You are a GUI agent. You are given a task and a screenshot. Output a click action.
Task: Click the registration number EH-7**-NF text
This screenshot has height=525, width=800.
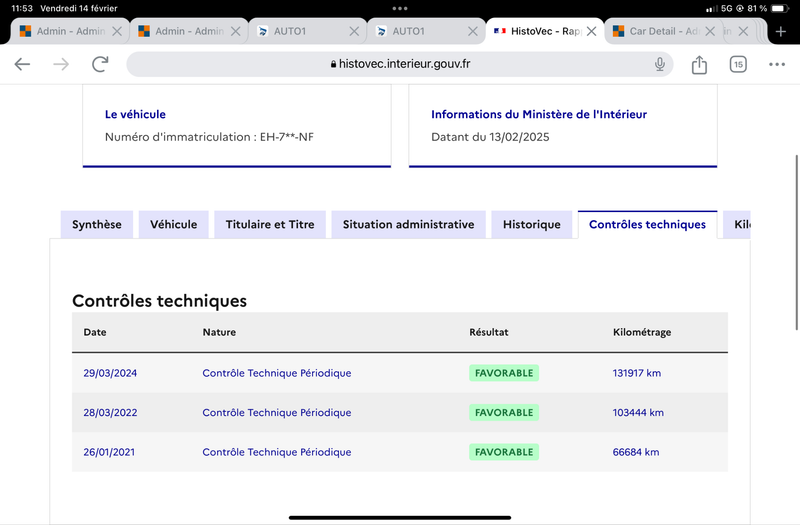pos(287,137)
